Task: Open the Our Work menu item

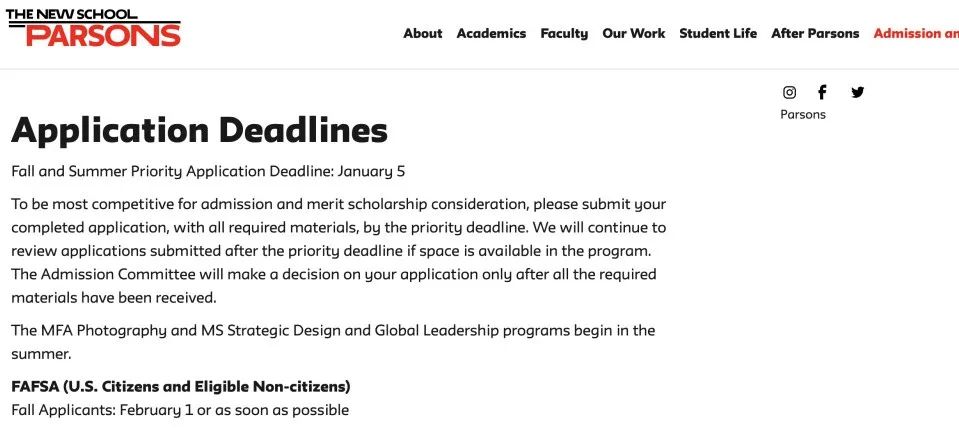Action: pos(633,33)
